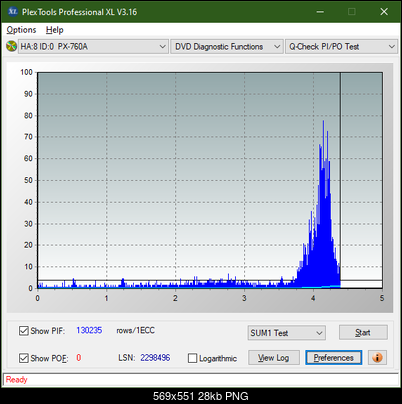Enable the Logarithmic checkbox
Image resolution: width=402 pixels, height=404 pixels.
pos(192,358)
